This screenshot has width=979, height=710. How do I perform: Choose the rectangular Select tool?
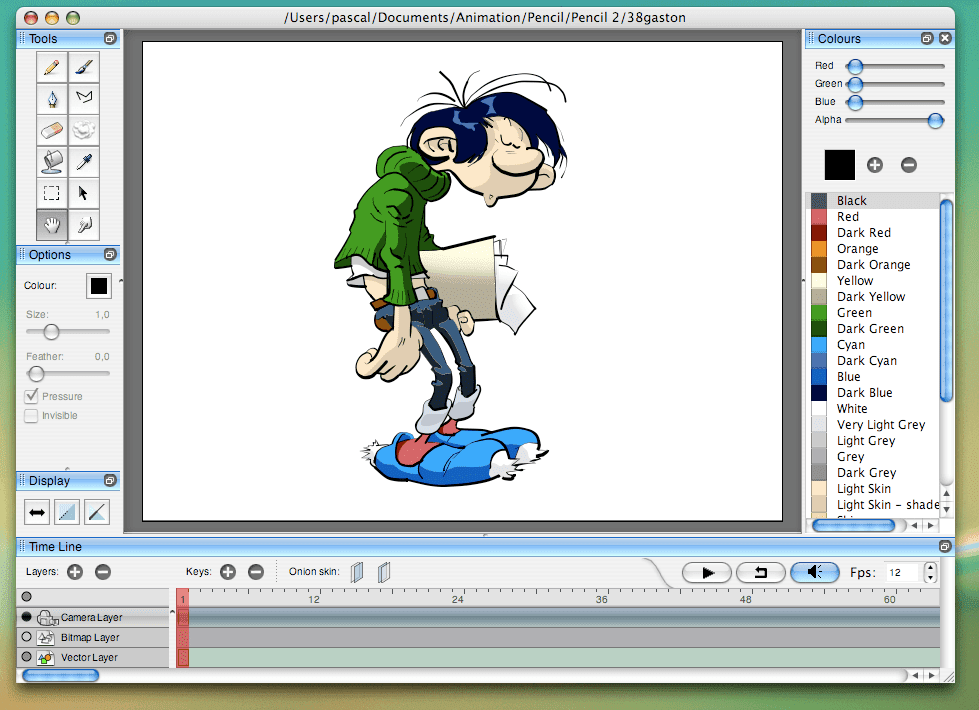(52, 193)
